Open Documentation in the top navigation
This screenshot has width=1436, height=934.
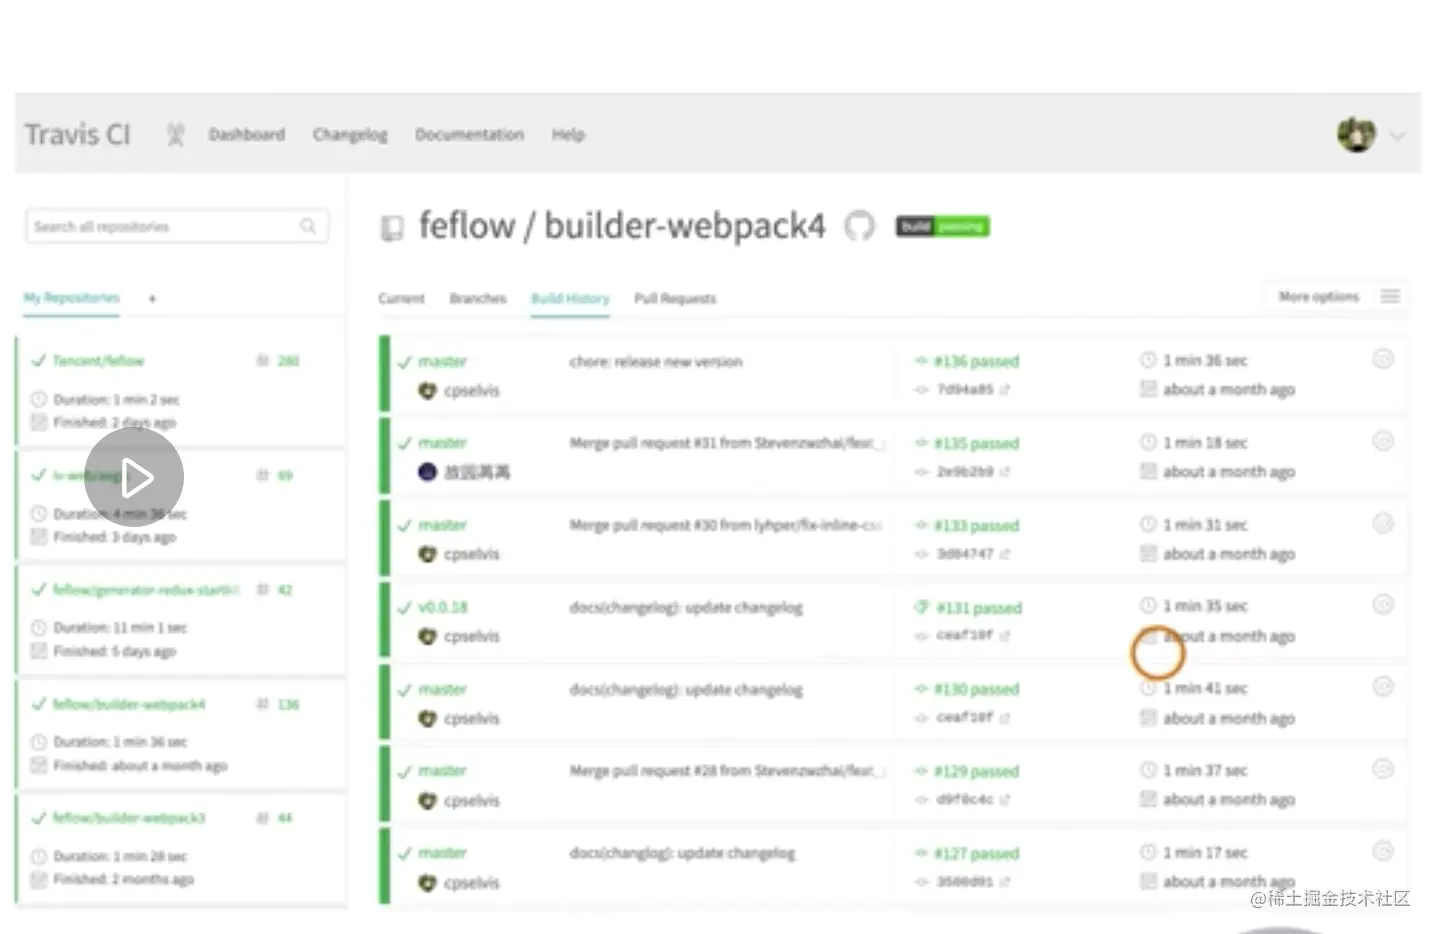click(x=469, y=134)
